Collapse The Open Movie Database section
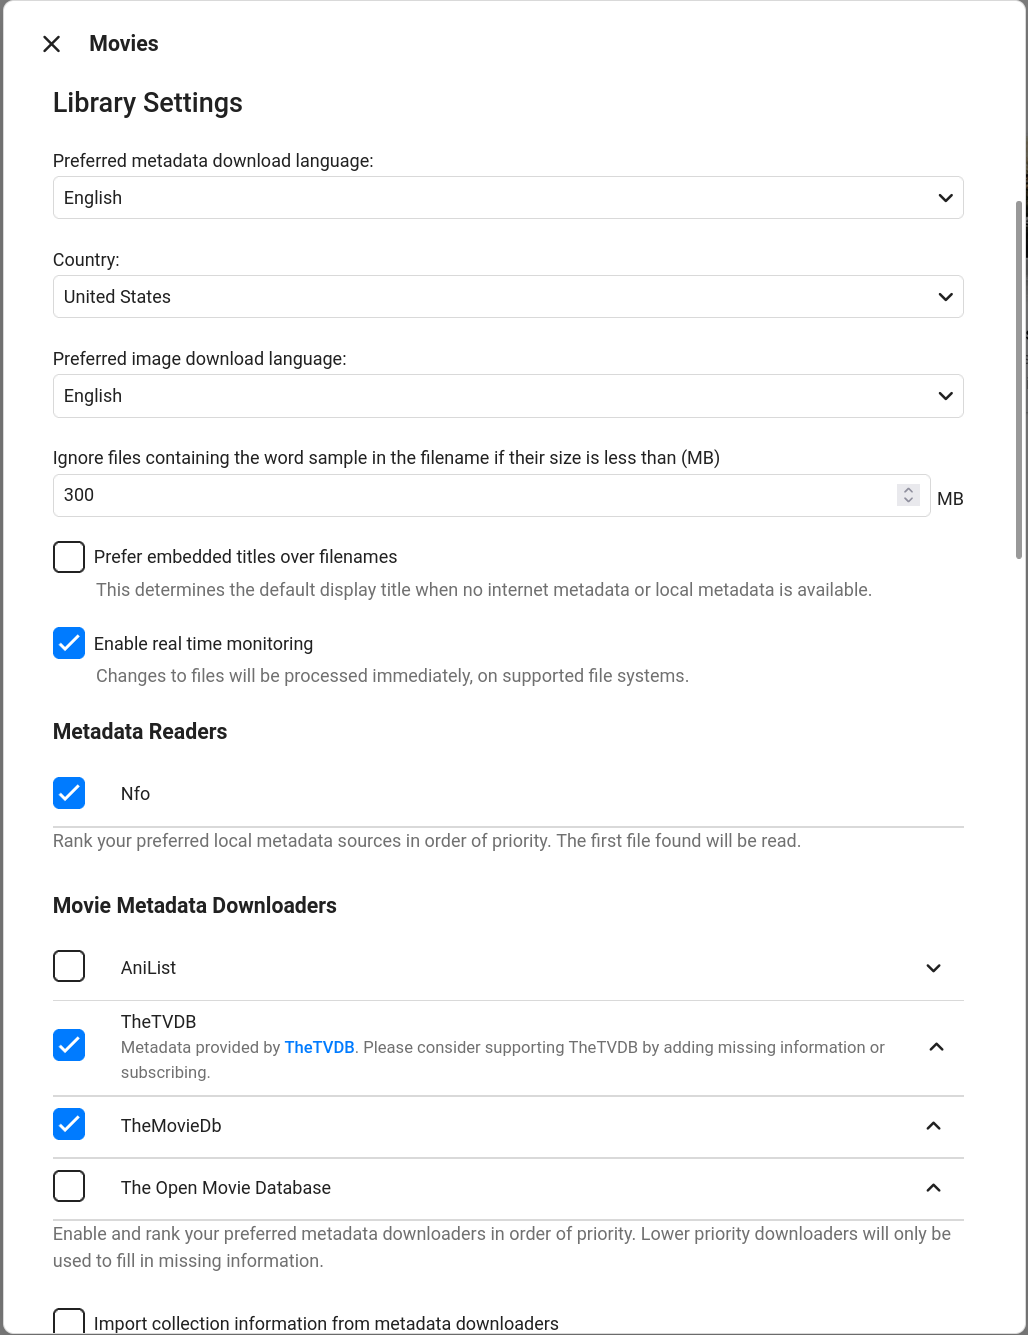Viewport: 1028px width, 1335px height. click(932, 1188)
